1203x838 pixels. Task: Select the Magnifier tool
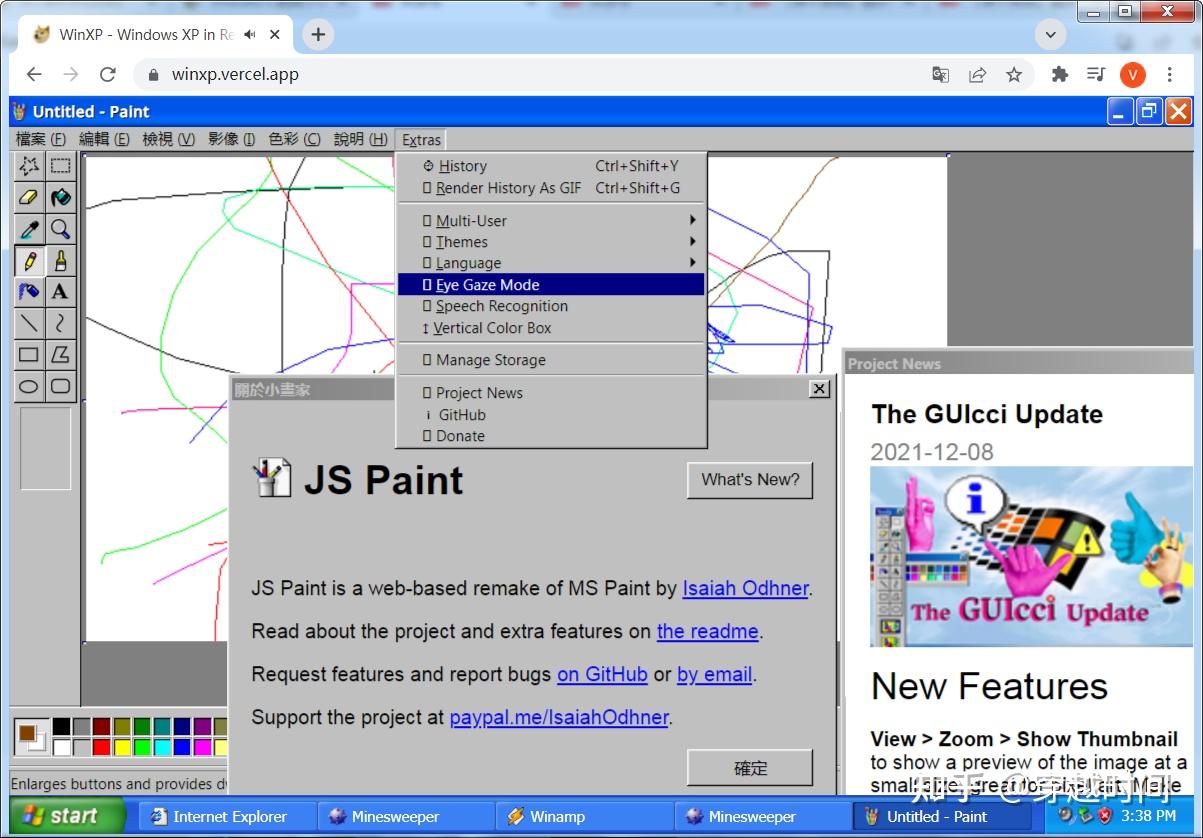click(x=60, y=229)
